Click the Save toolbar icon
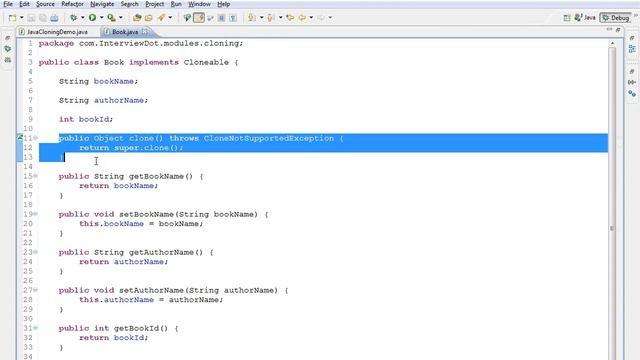640x360 pixels. [x=31, y=18]
